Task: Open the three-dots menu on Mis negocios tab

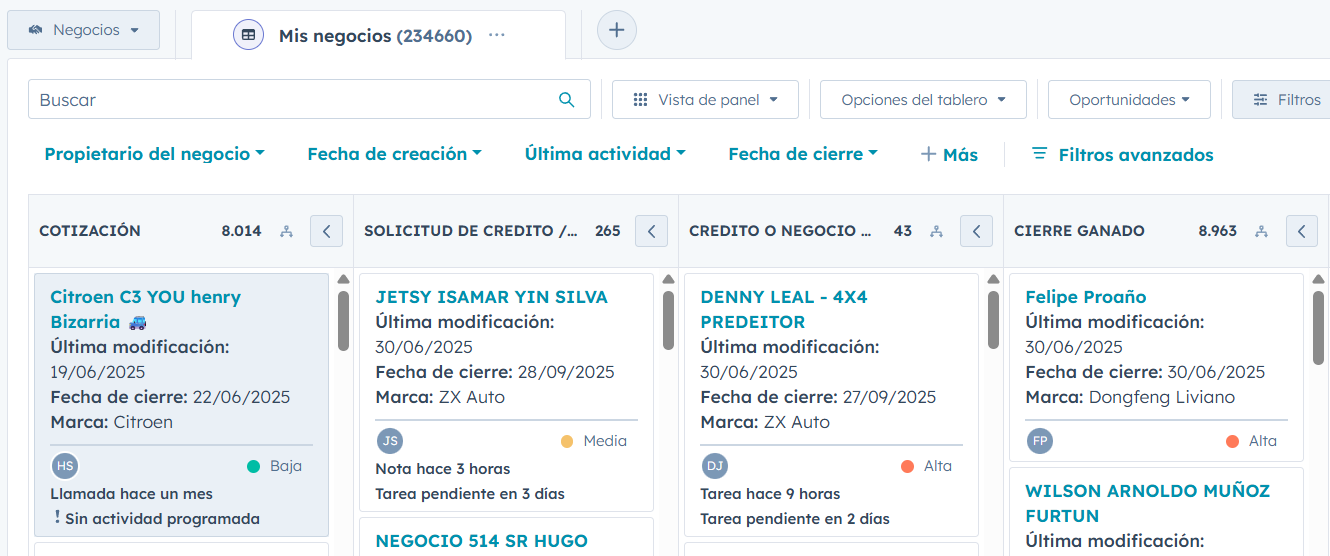Action: pos(497,35)
